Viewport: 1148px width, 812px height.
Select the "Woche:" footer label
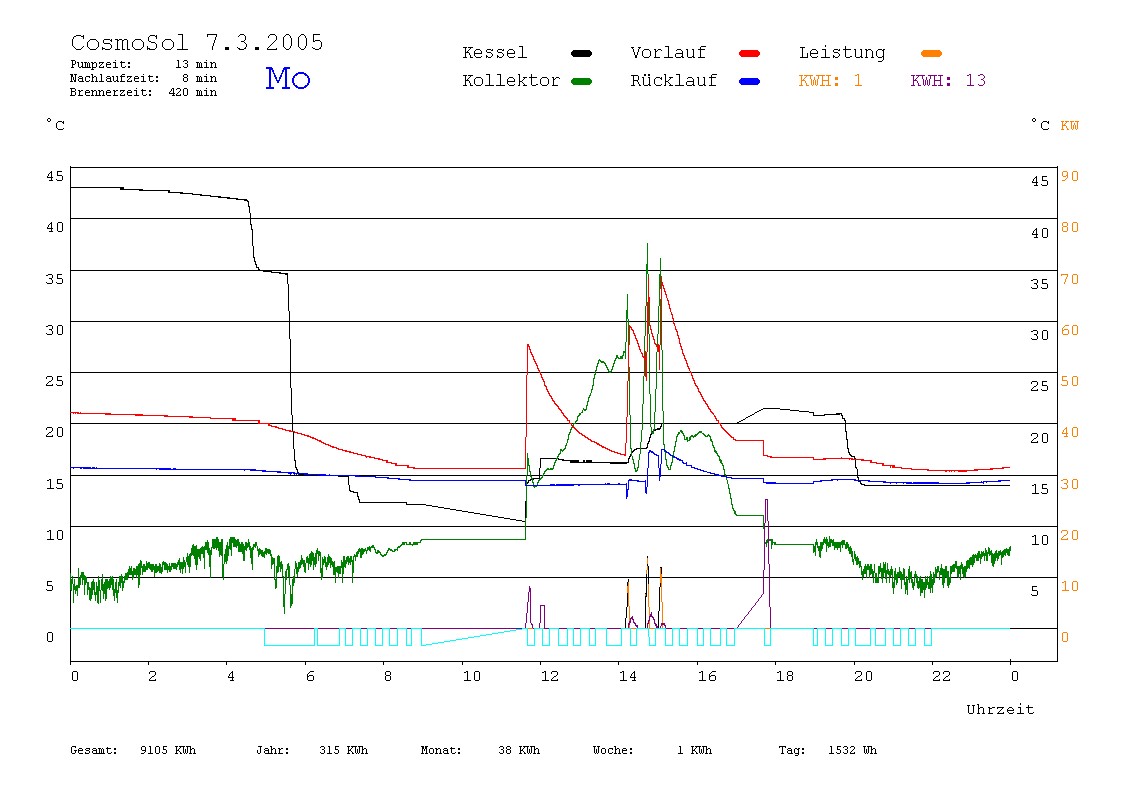click(613, 750)
